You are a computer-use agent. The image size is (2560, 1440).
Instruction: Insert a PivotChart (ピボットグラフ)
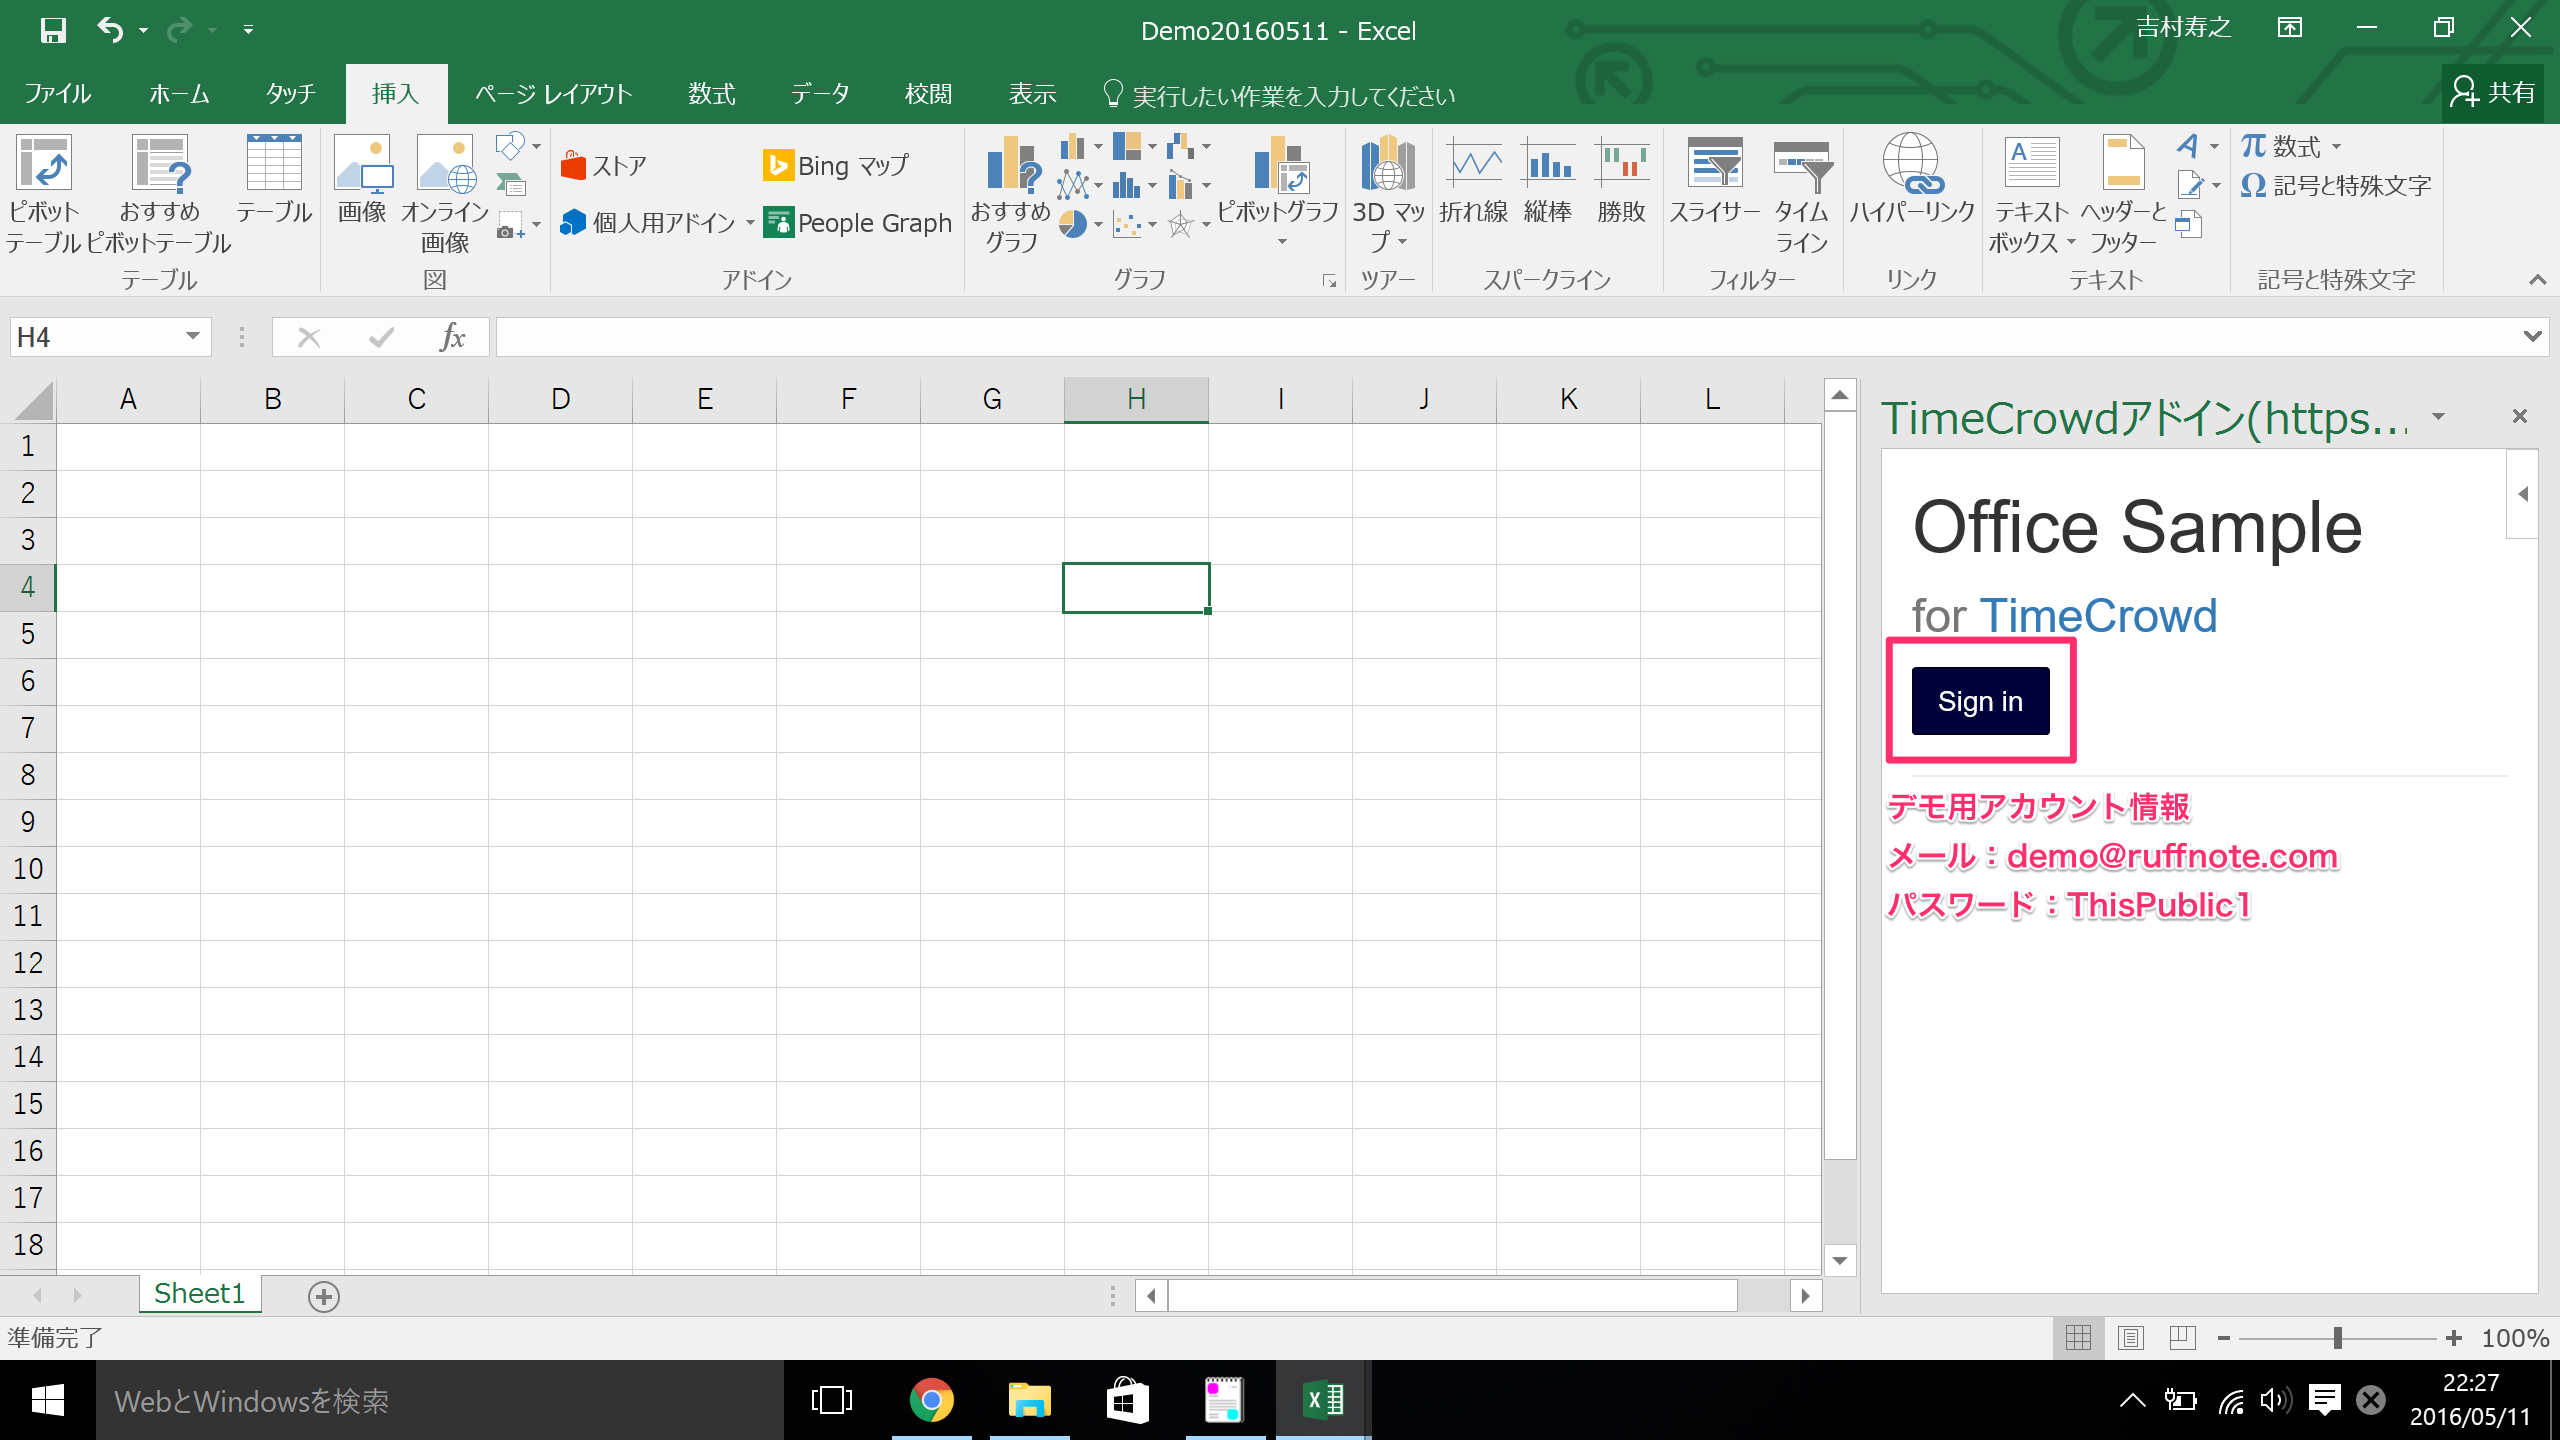tap(1278, 190)
